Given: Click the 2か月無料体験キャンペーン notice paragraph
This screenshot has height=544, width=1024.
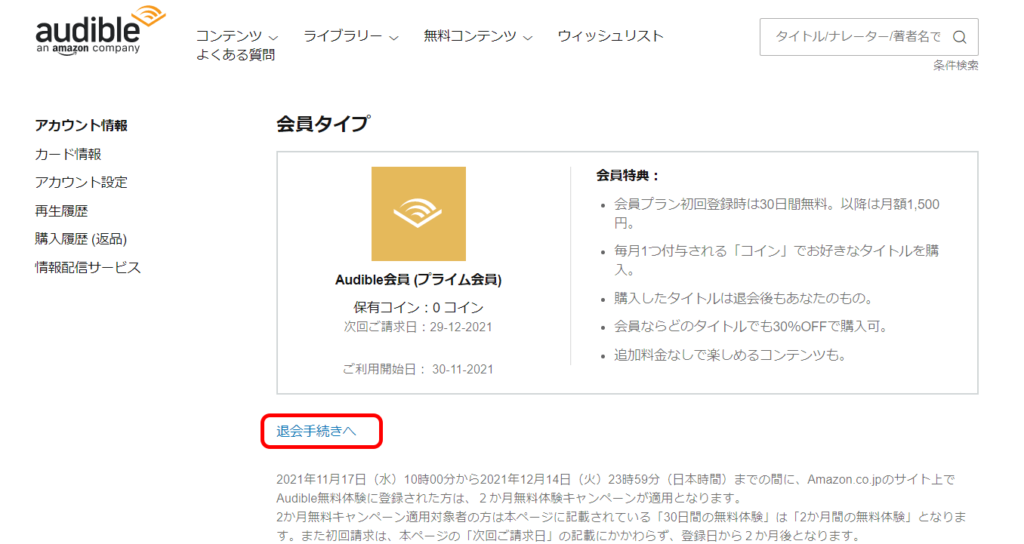Looking at the screenshot, I should click(621, 507).
